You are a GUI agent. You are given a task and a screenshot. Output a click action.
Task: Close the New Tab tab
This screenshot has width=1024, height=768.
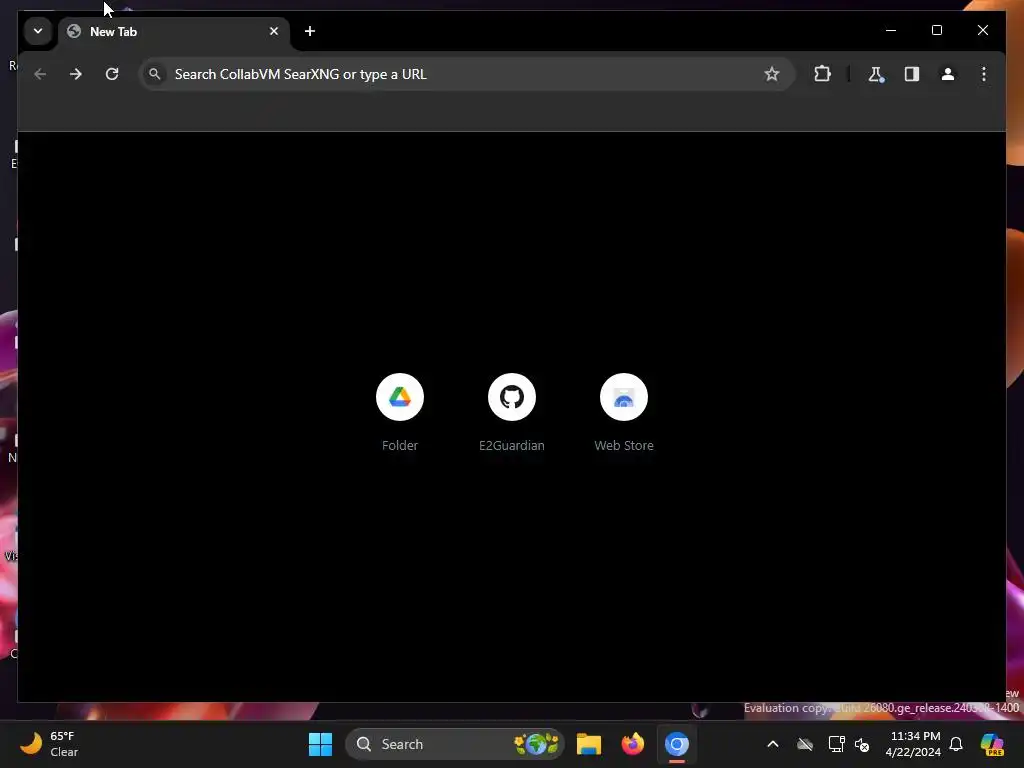pos(274,31)
